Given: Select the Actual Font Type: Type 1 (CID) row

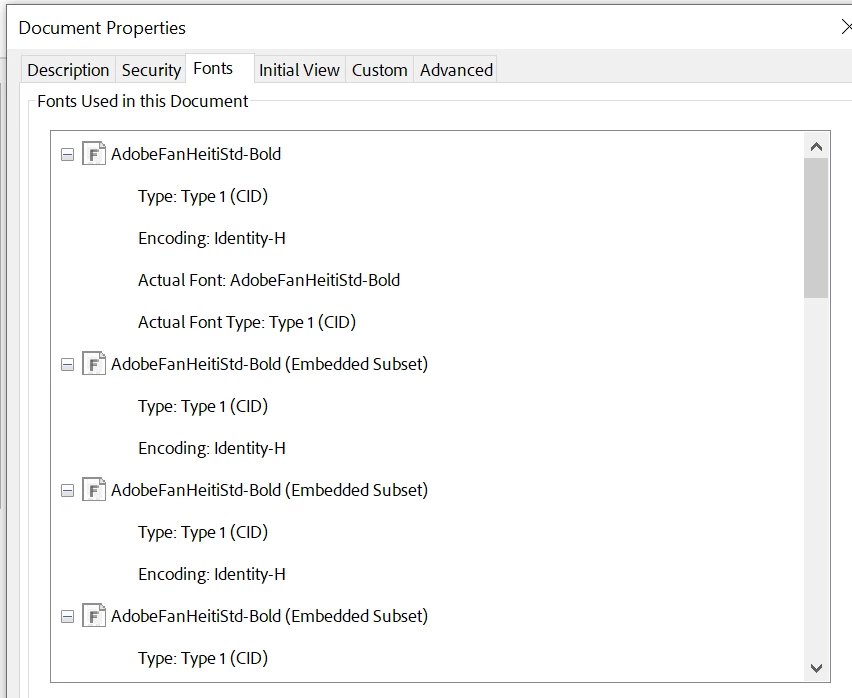Looking at the screenshot, I should 247,322.
